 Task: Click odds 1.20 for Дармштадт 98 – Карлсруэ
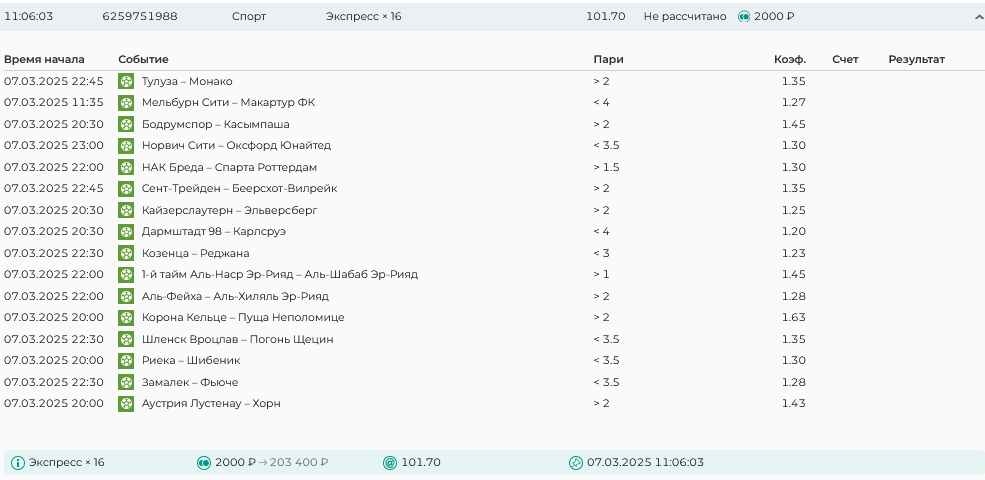tap(793, 231)
